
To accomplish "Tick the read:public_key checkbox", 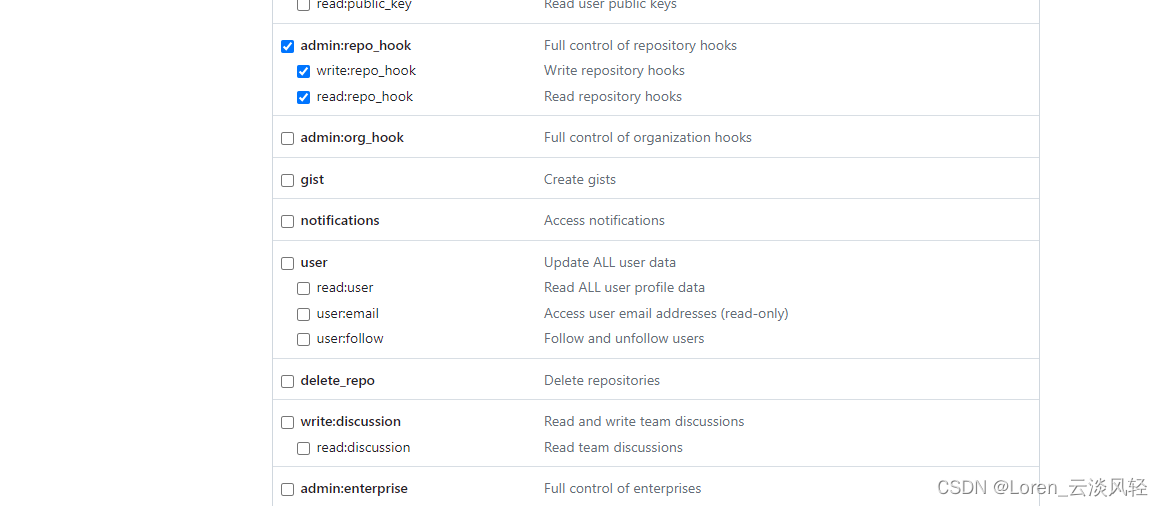I will [303, 4].
